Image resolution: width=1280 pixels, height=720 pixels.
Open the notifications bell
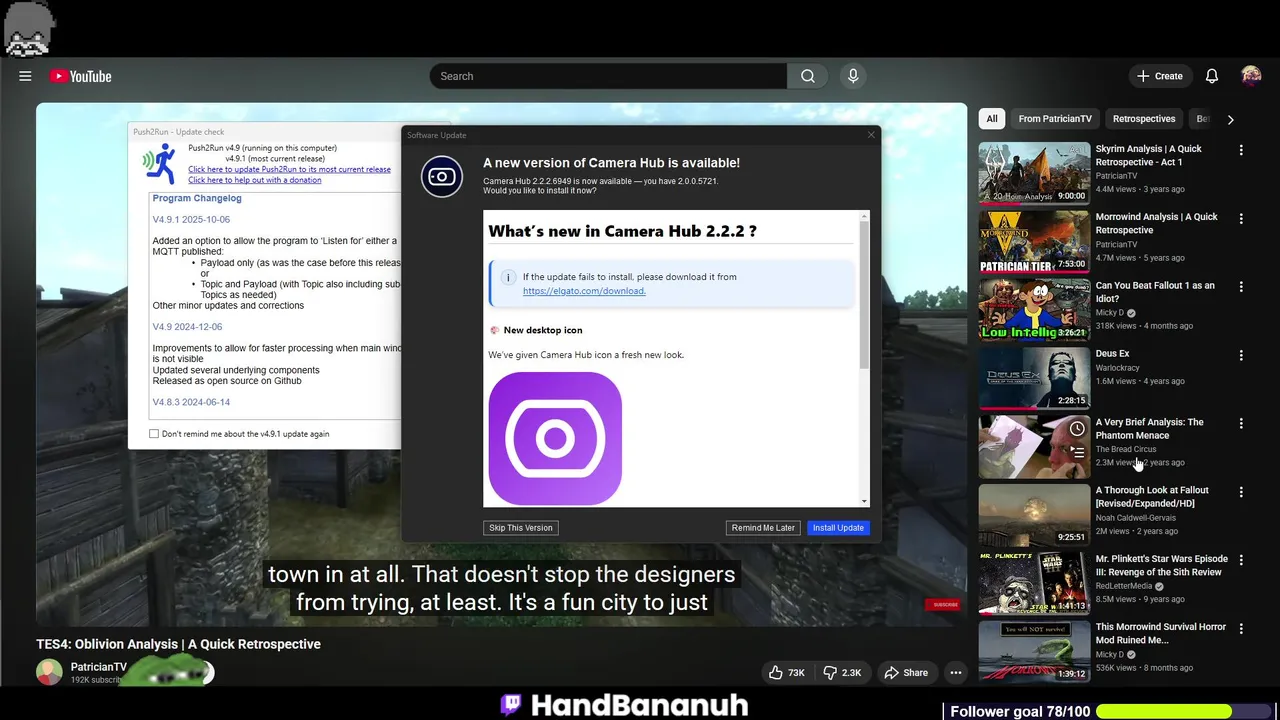1212,76
